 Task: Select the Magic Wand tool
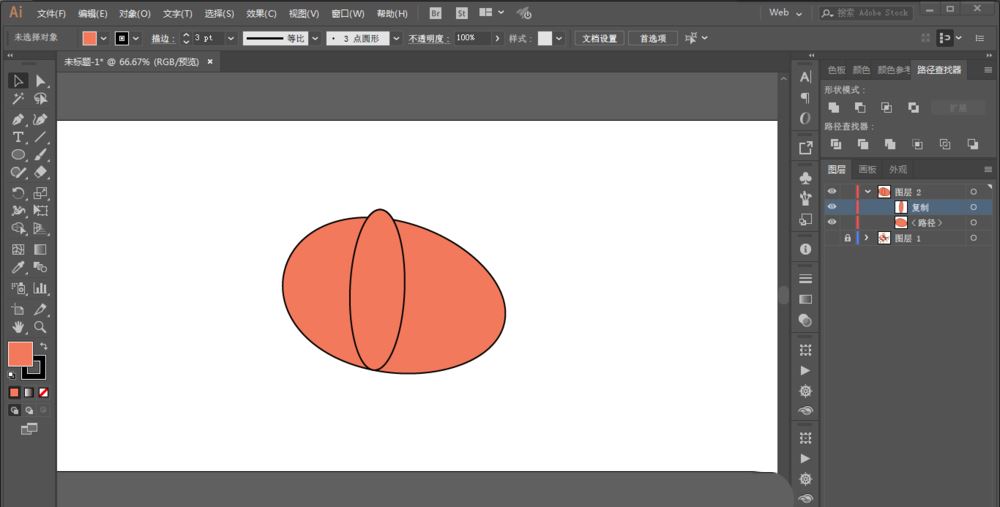[x=18, y=99]
